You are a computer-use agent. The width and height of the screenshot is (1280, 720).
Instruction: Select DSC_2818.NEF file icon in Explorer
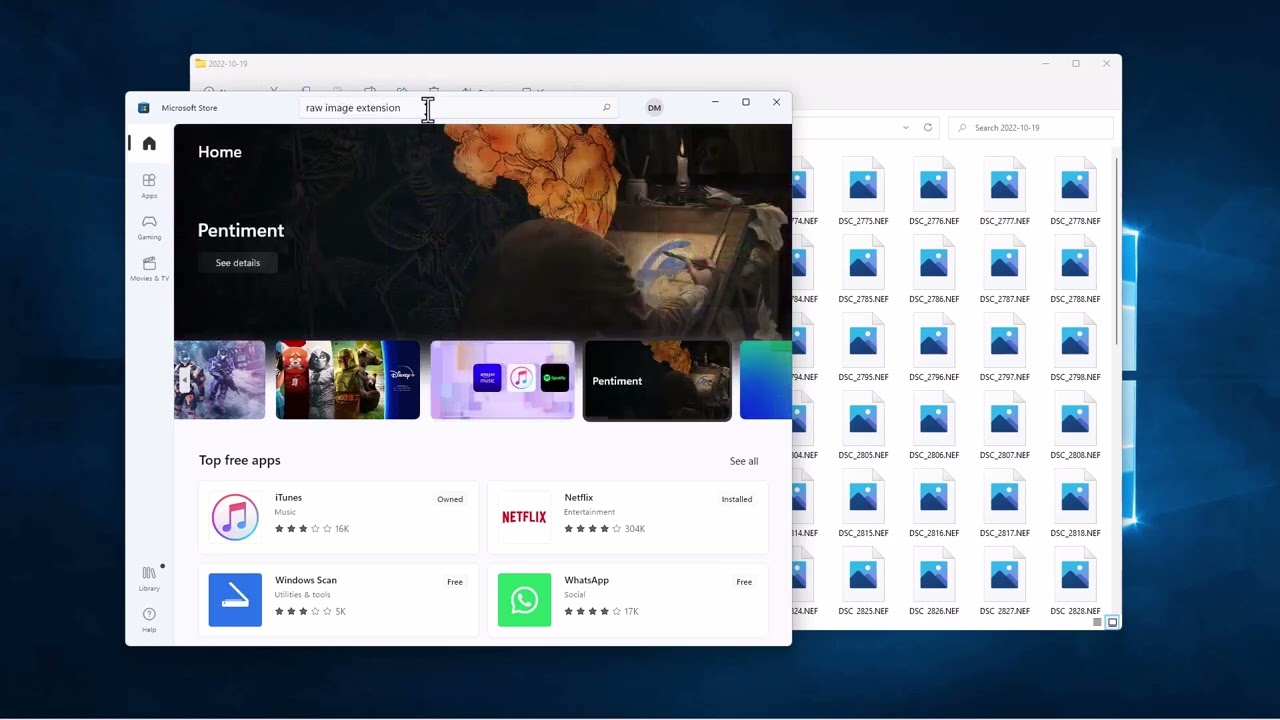(1075, 496)
